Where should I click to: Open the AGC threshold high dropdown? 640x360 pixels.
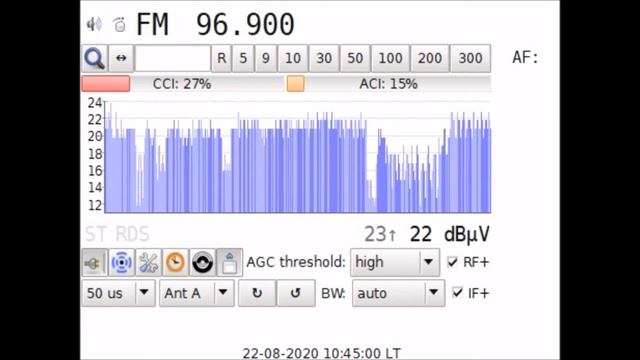(x=395, y=262)
